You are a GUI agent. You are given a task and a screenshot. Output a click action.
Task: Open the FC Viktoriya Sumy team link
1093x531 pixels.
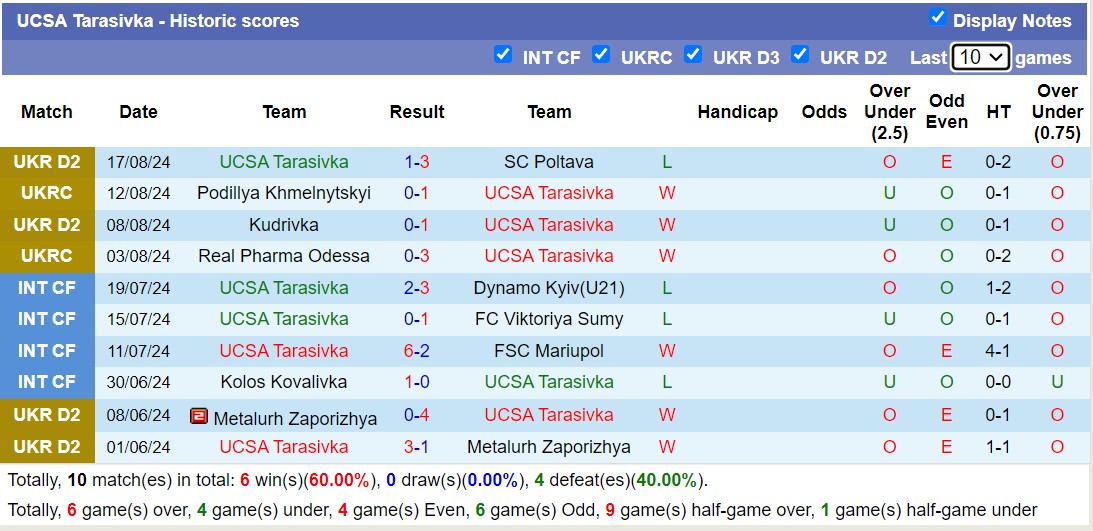pyautogui.click(x=548, y=319)
